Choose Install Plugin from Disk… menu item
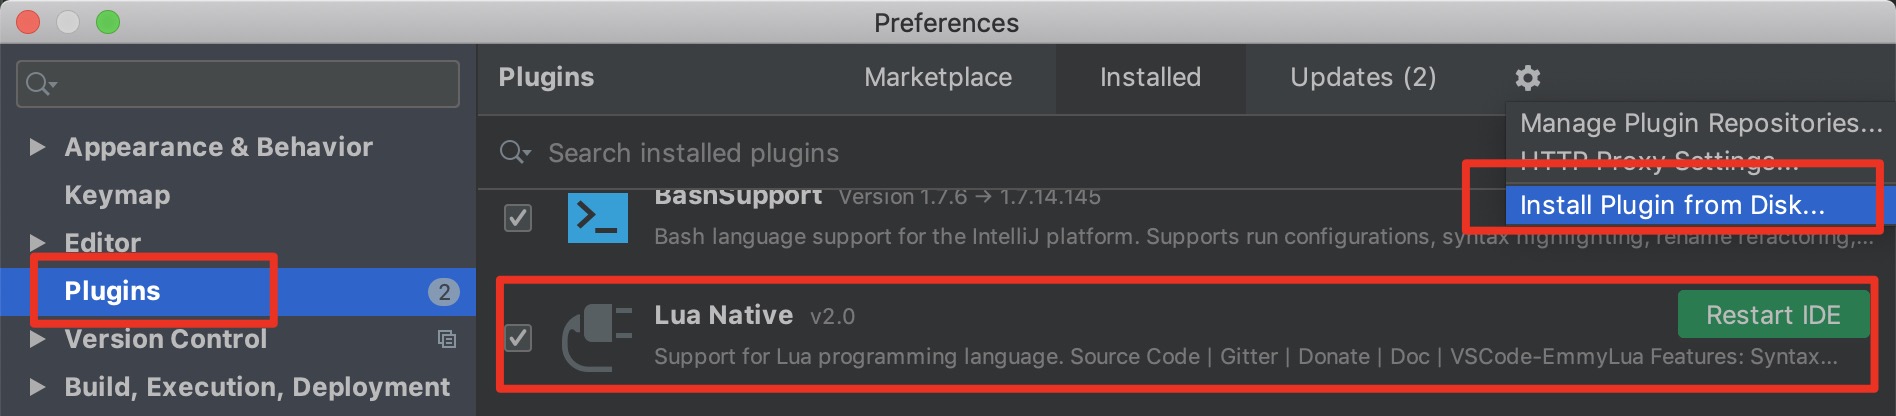This screenshot has height=416, width=1896. pos(1672,205)
